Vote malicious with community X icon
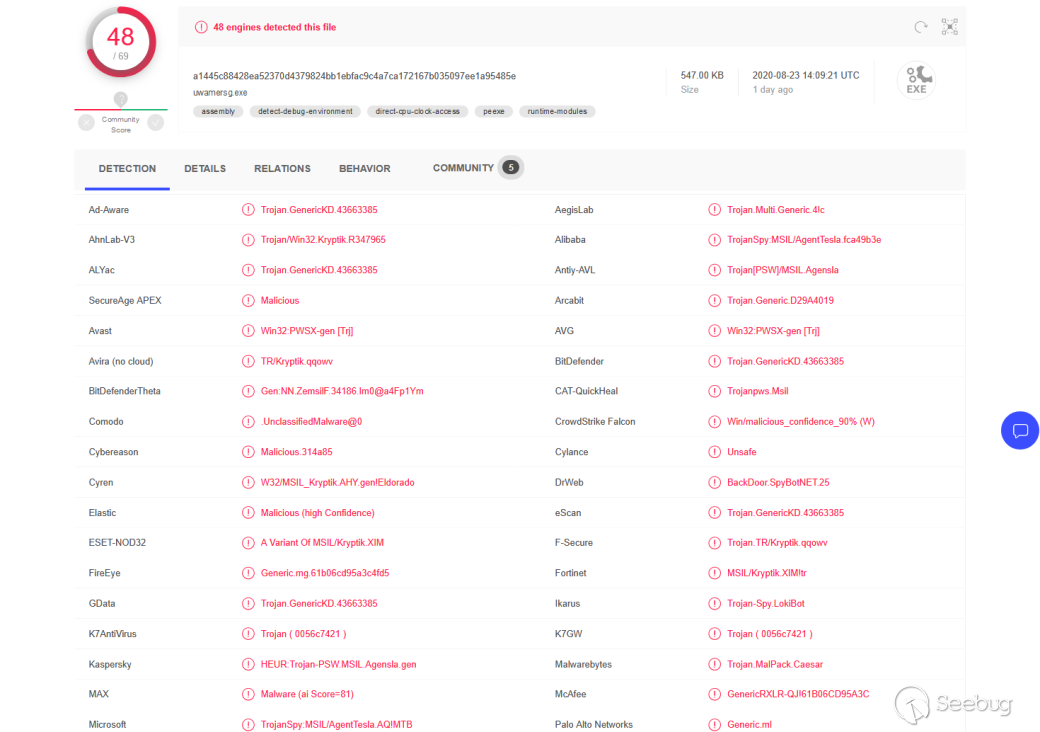Image resolution: width=1040 pixels, height=732 pixels. click(86, 123)
